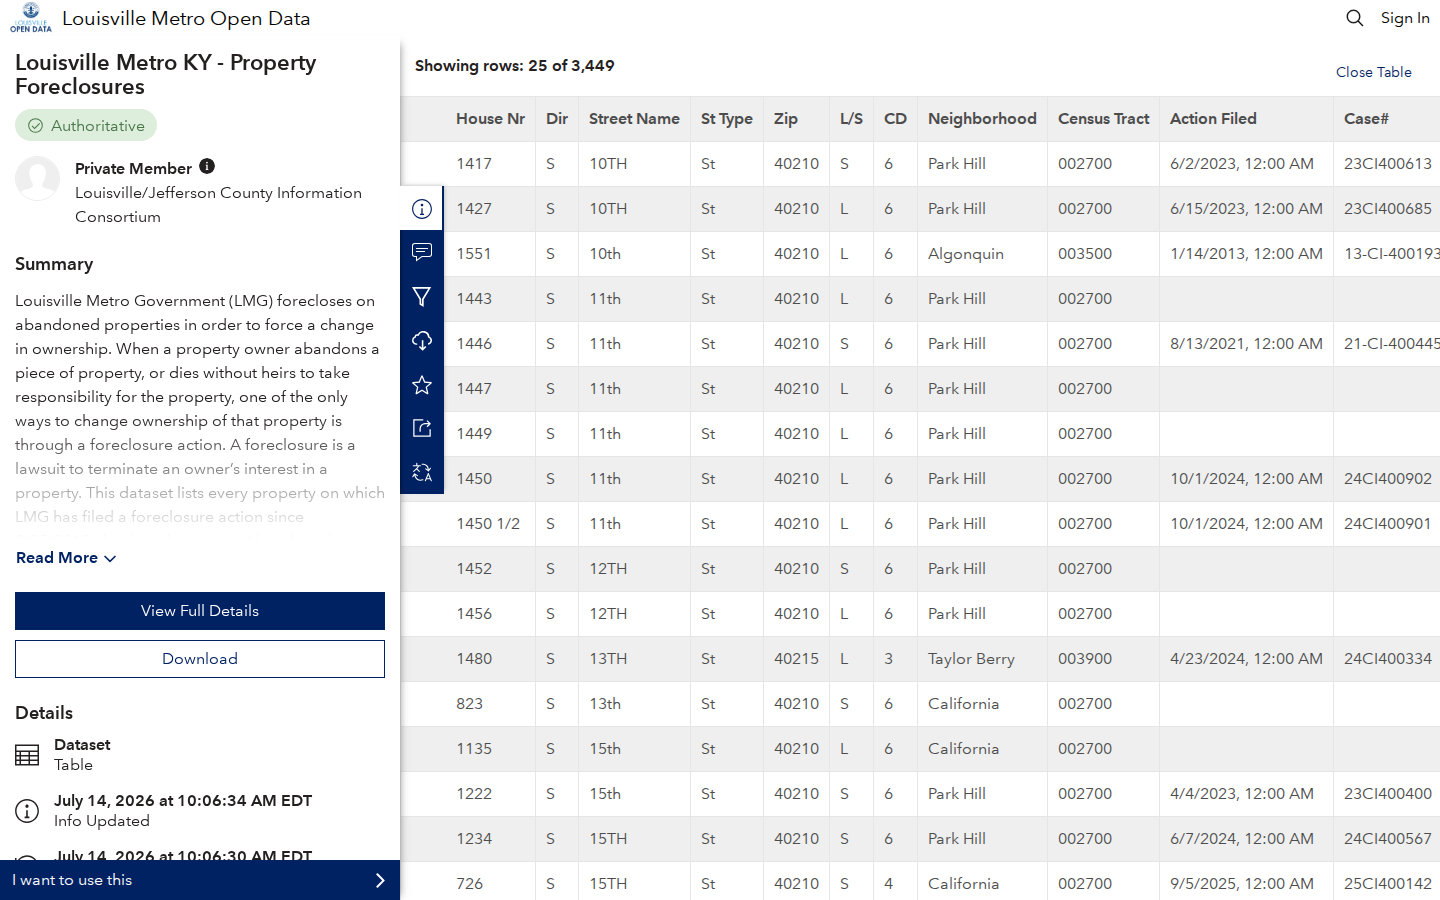
Task: Select case number 24CI400901 cell
Action: pyautogui.click(x=1387, y=524)
